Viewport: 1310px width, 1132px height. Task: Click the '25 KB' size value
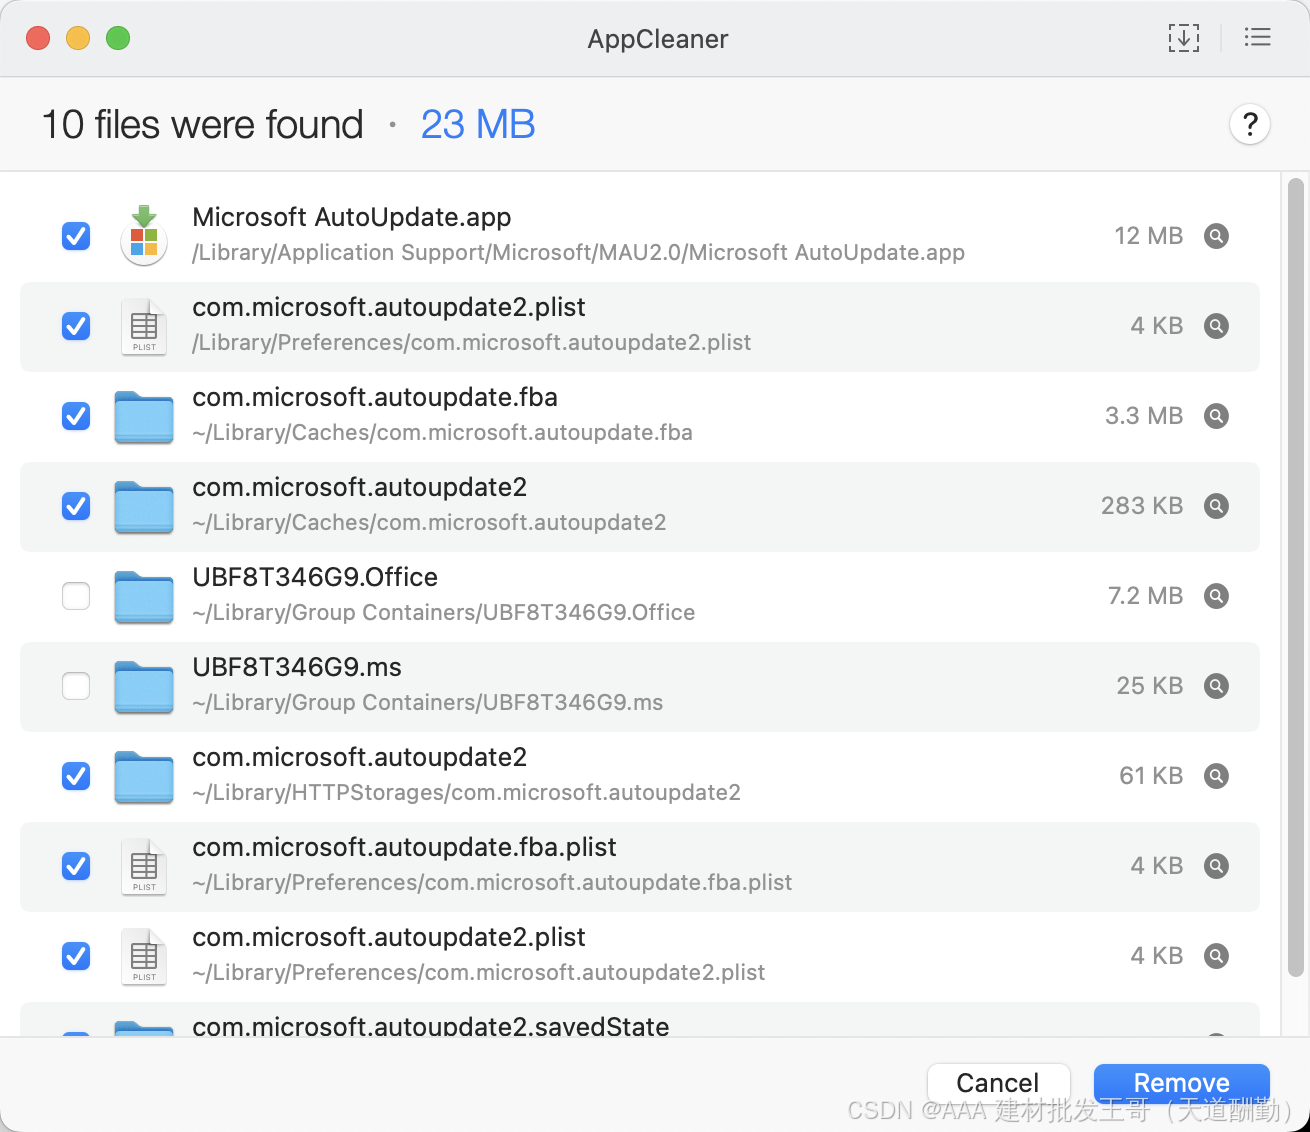[1150, 686]
